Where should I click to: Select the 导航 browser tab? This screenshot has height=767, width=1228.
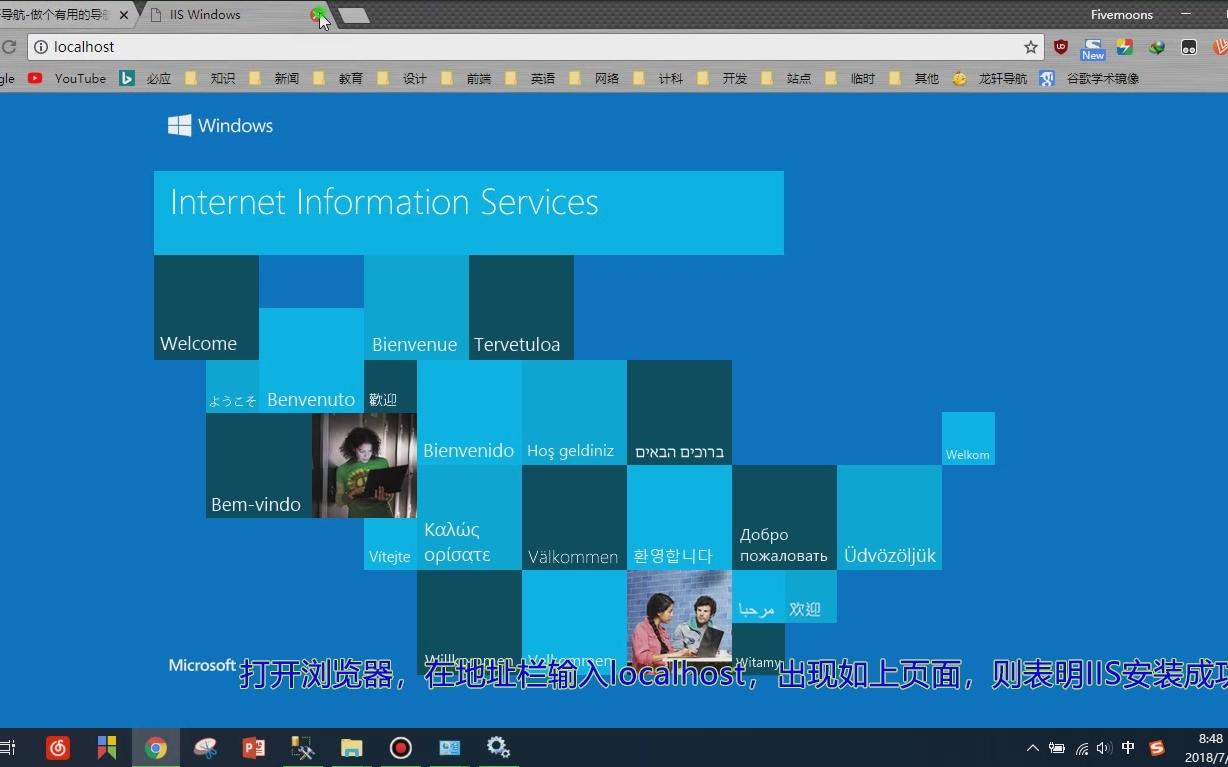[x=60, y=14]
